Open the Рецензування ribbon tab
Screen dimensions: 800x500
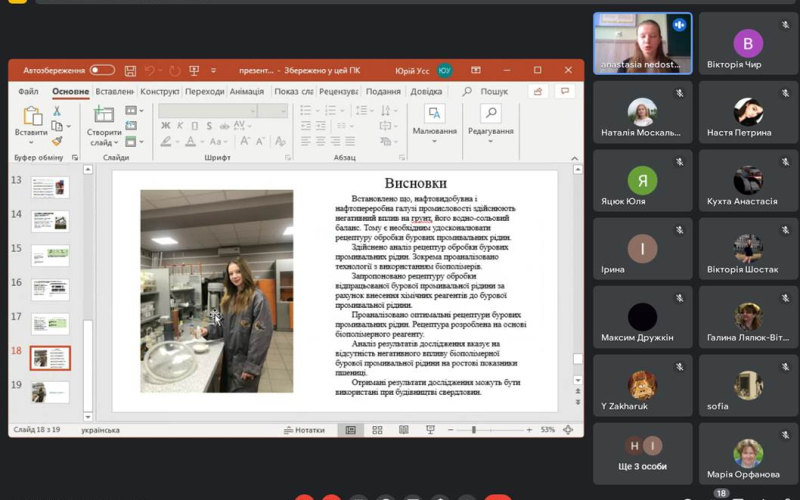click(x=338, y=91)
